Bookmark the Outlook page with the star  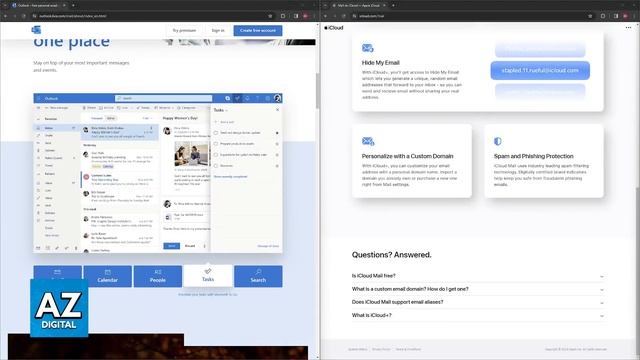tap(270, 16)
